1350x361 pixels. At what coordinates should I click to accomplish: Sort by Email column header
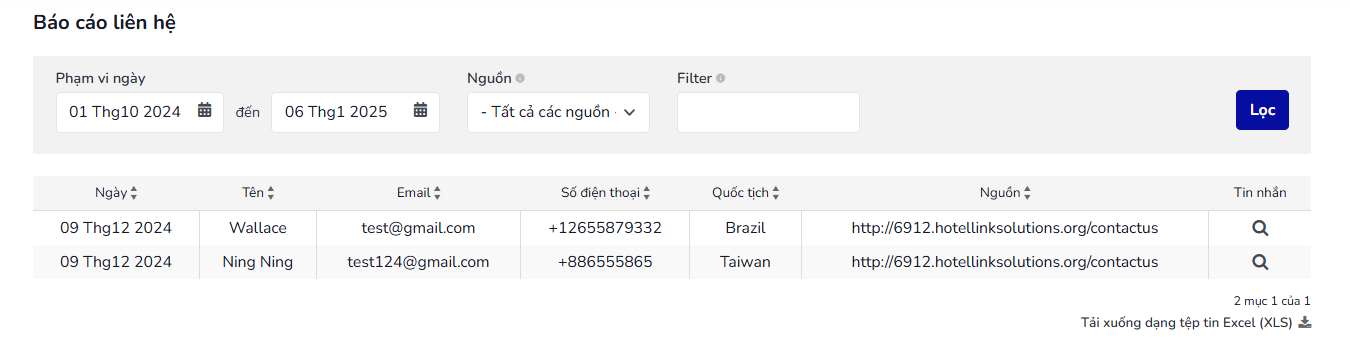tap(418, 193)
